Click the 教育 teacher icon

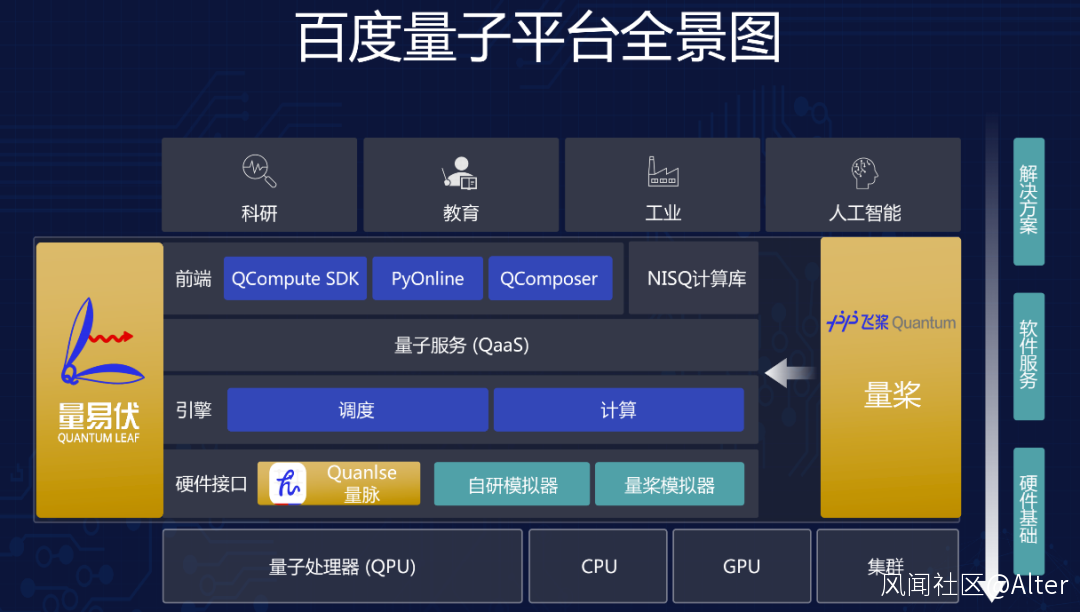tap(460, 172)
